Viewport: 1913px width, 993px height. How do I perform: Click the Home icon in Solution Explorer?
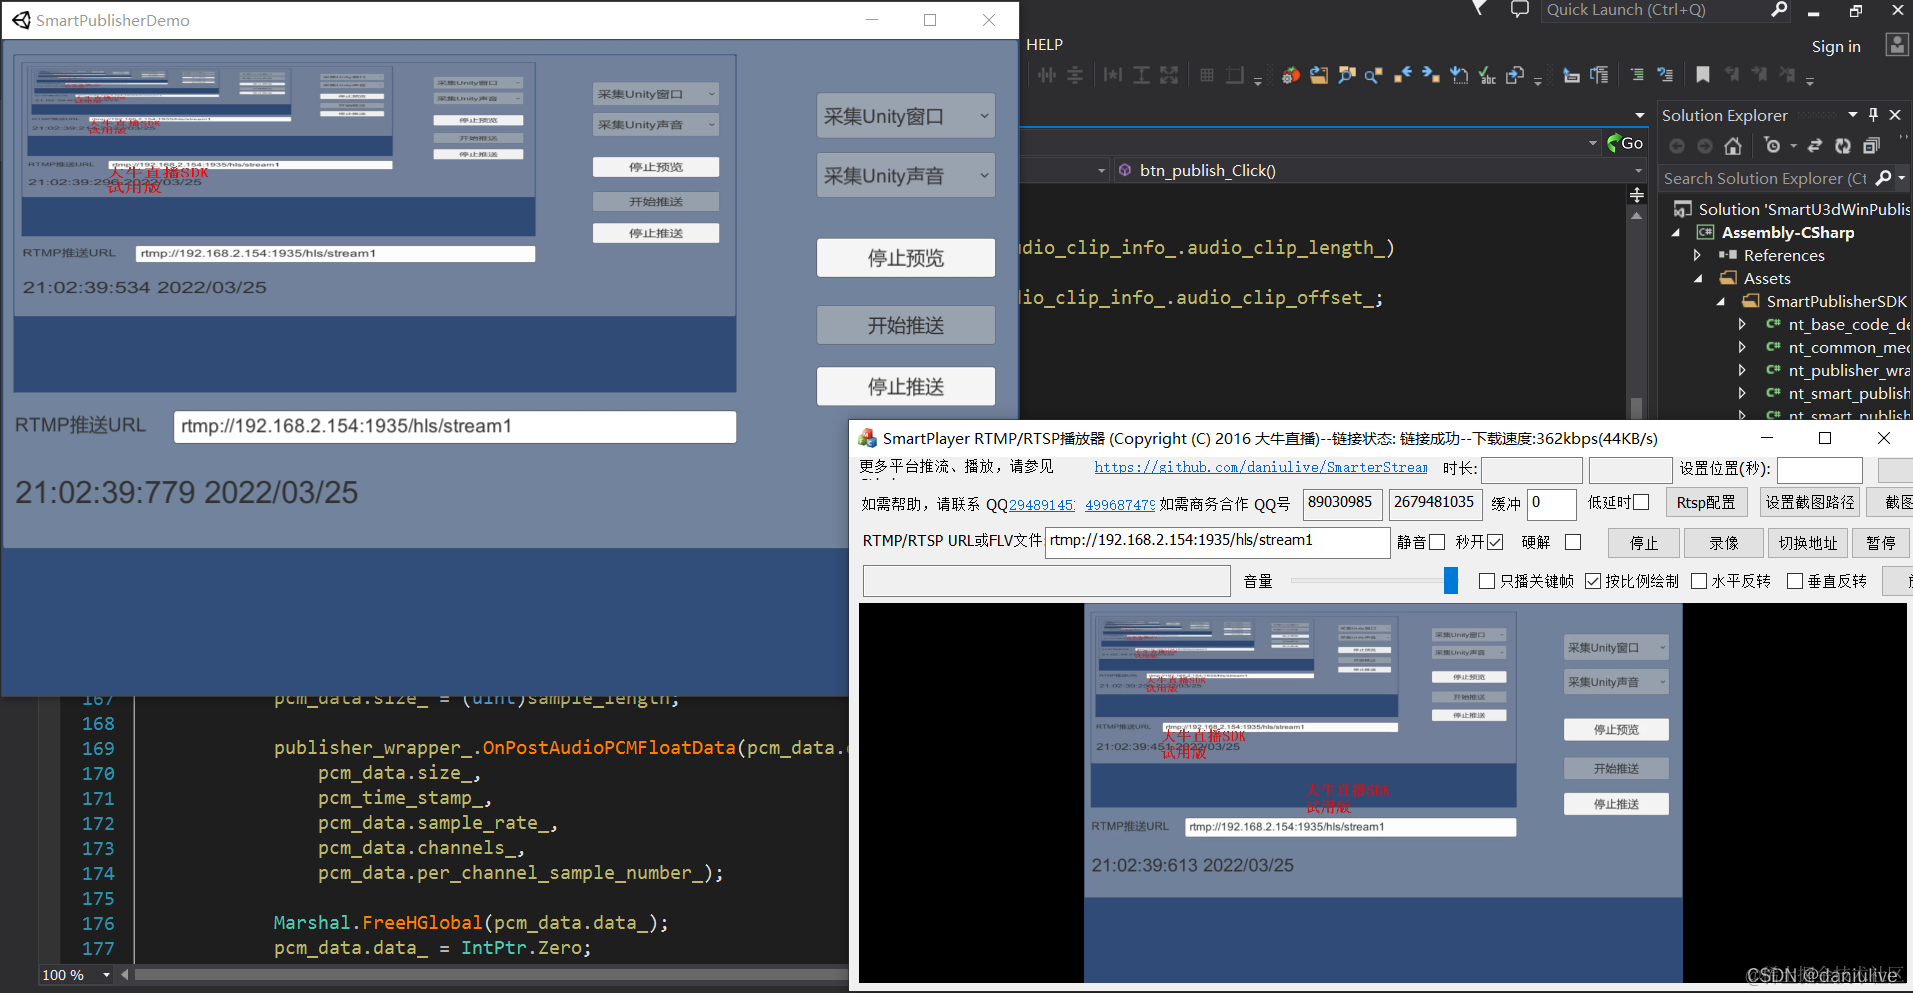coord(1733,146)
